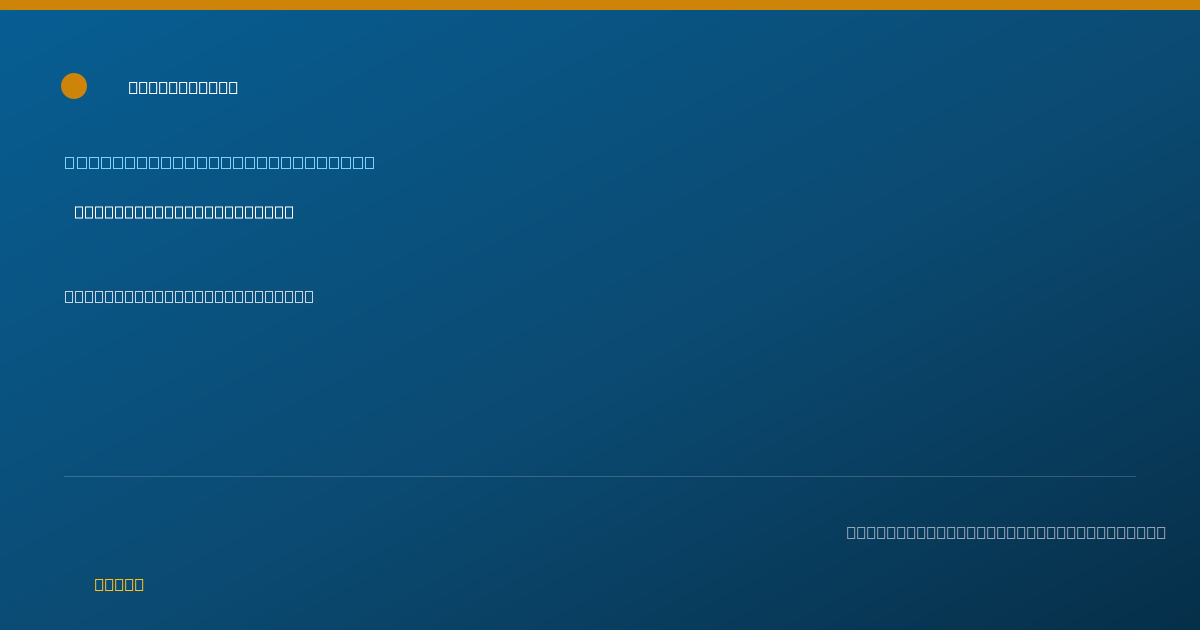Viewport: 1200px width, 630px height.
Task: Click the middle of the light blue headline
Action: click(220, 162)
